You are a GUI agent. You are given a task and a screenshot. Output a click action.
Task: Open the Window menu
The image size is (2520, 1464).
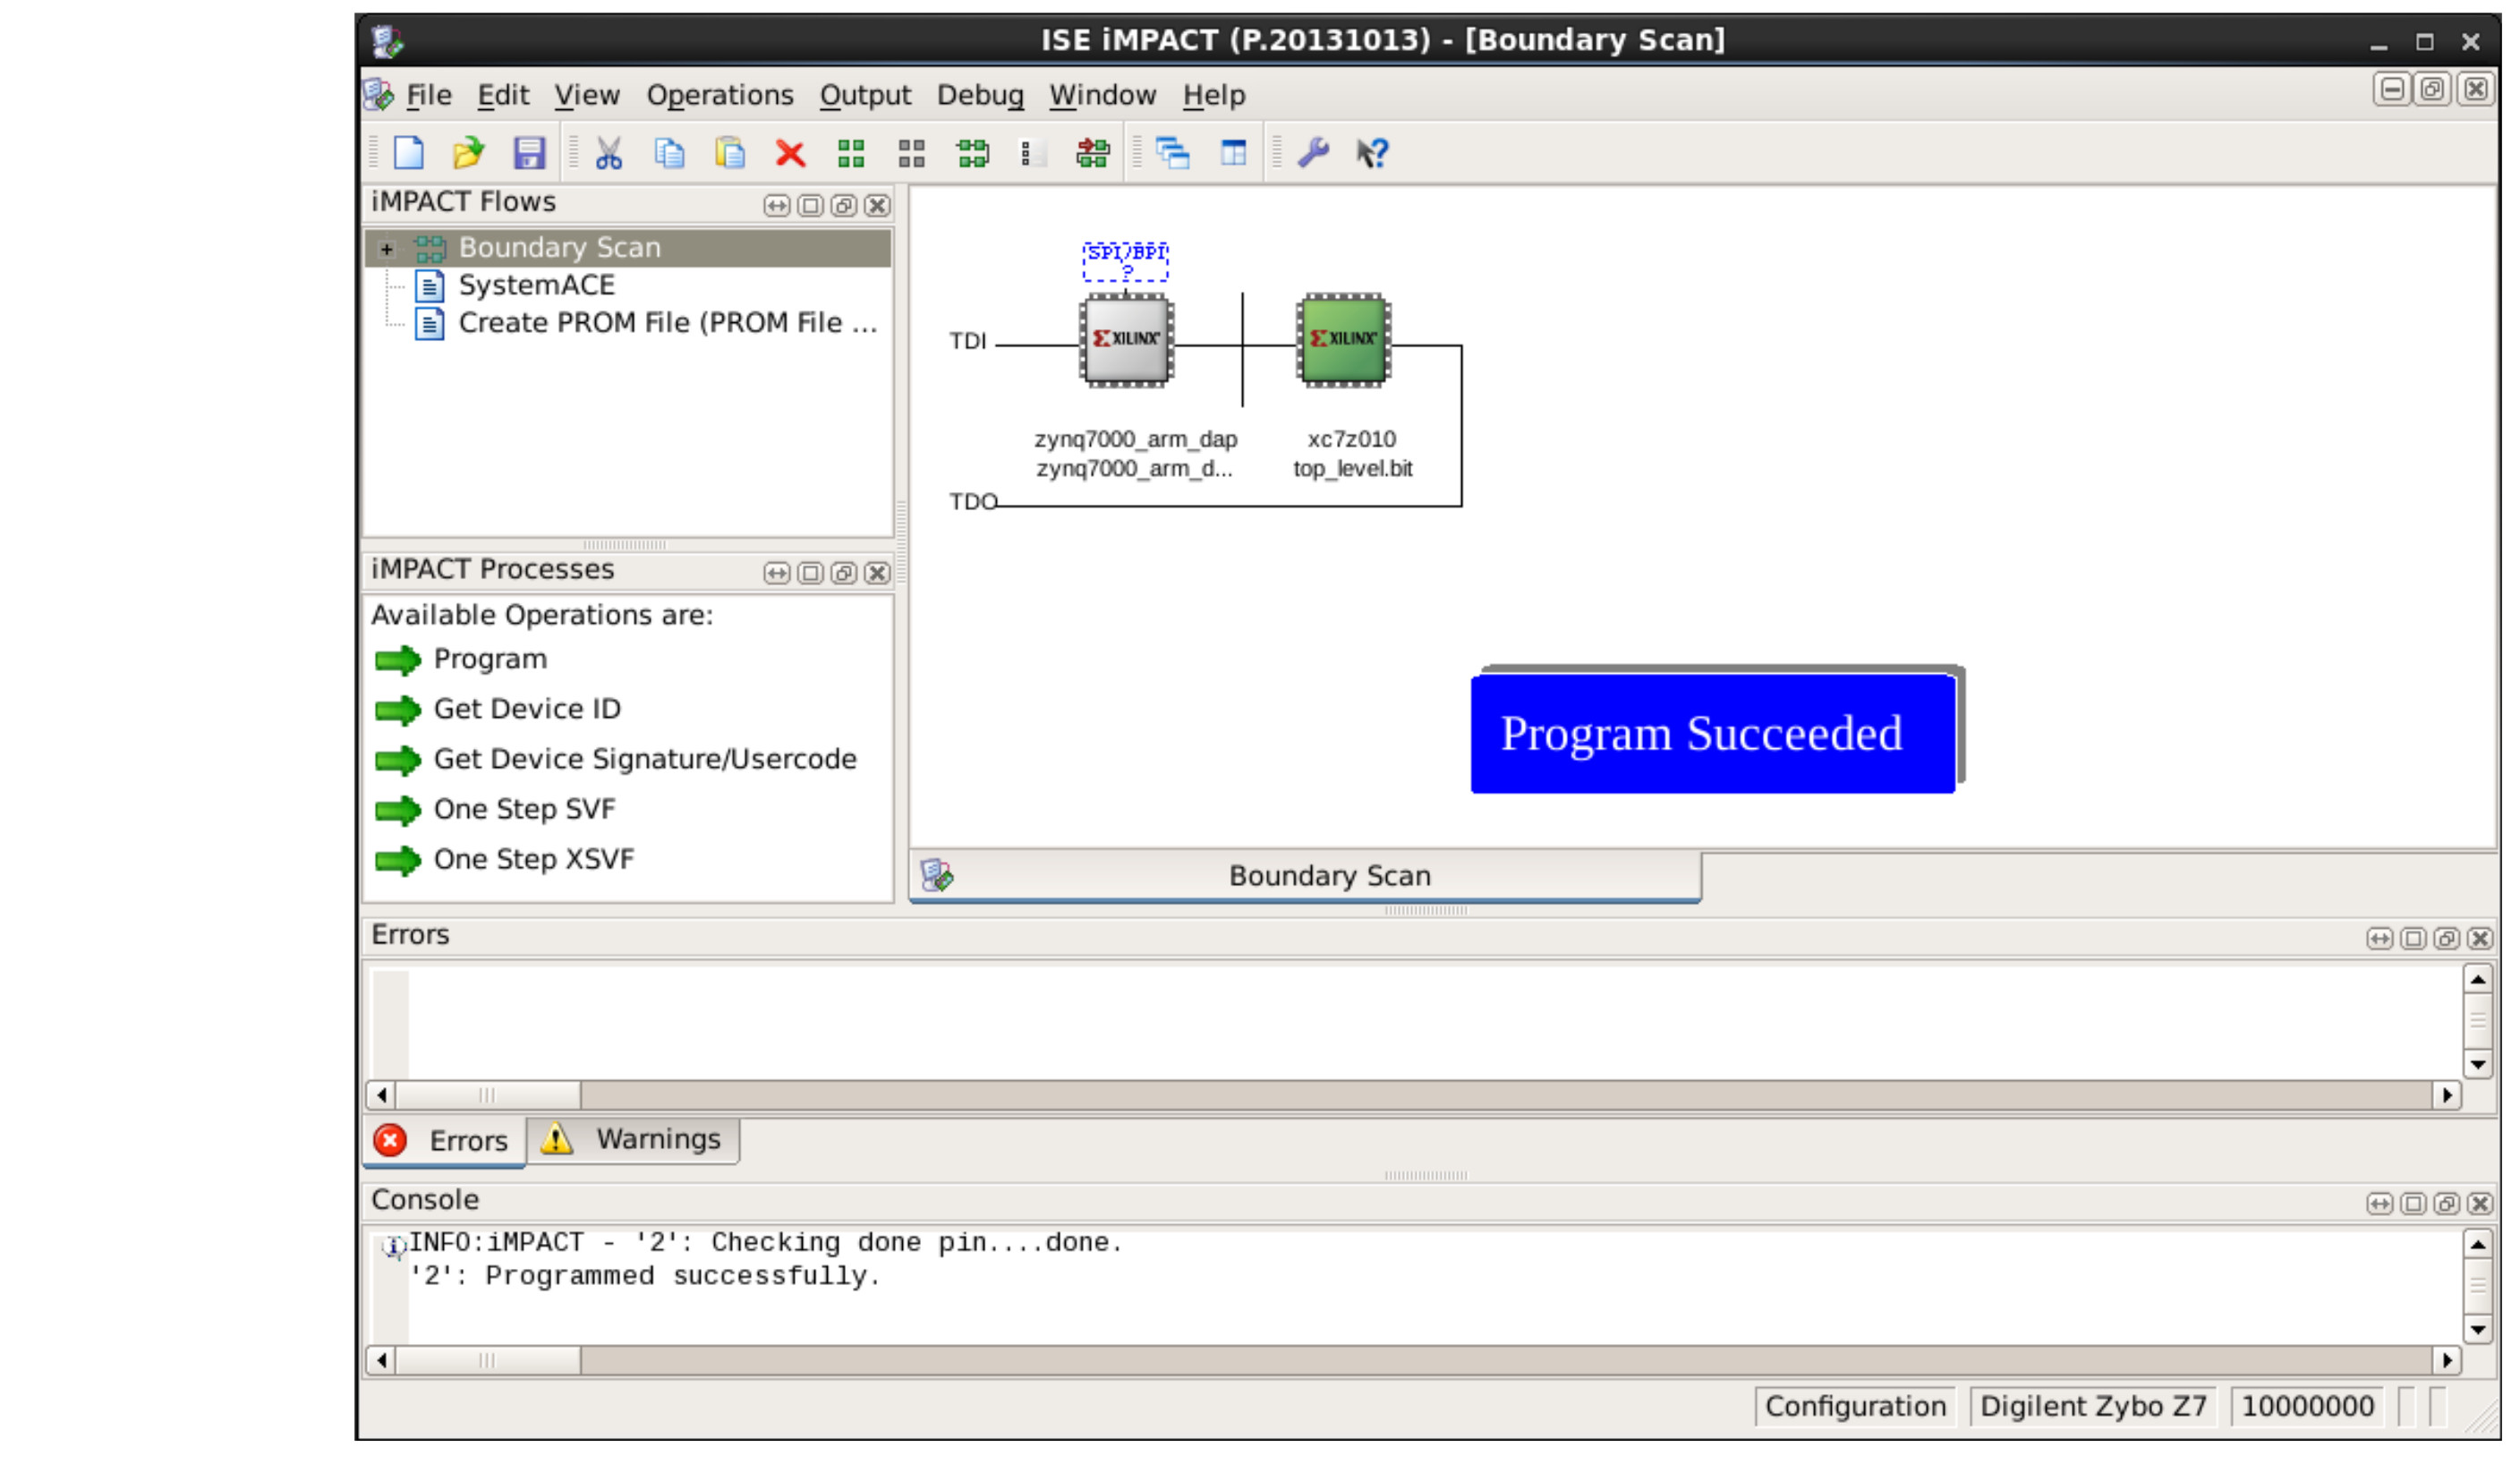coord(1103,96)
